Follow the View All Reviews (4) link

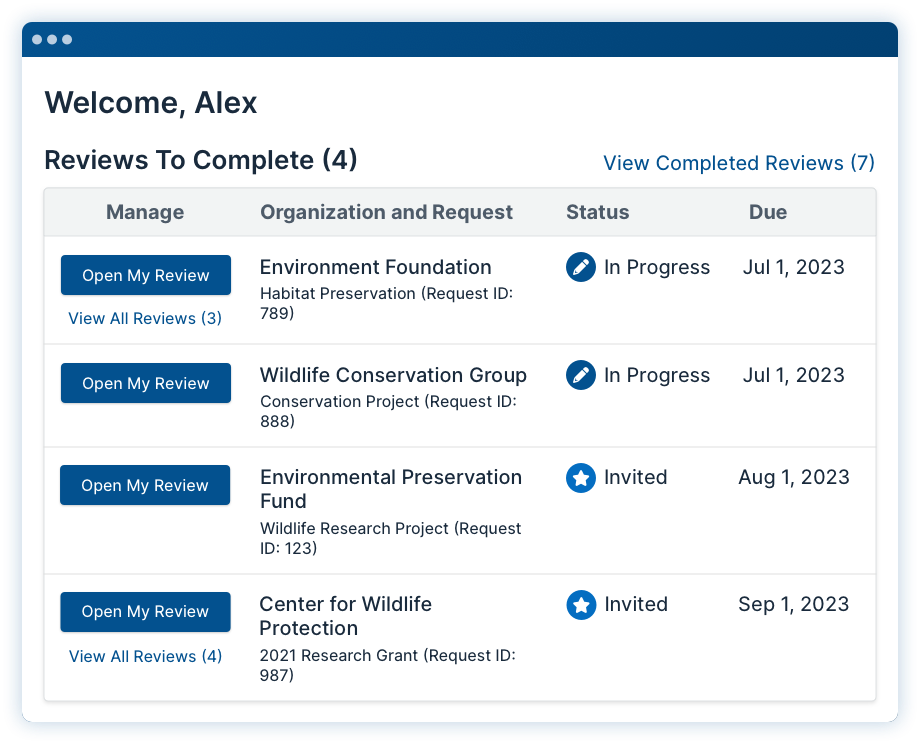pos(146,657)
